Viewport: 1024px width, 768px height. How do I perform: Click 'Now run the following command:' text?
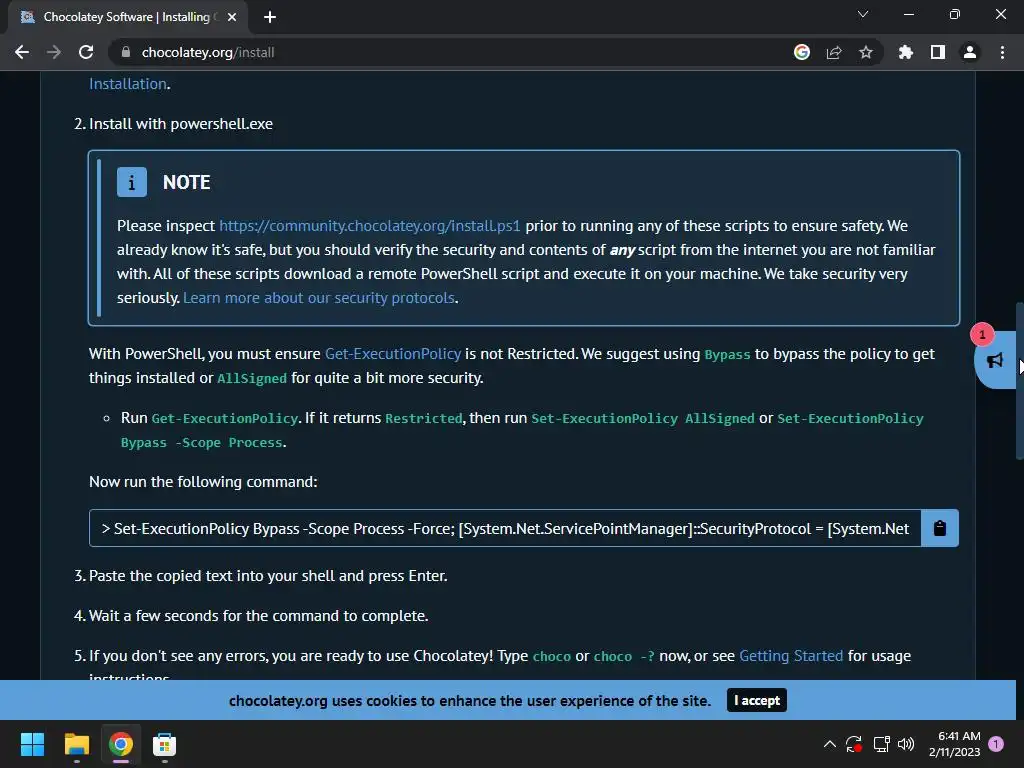203,482
